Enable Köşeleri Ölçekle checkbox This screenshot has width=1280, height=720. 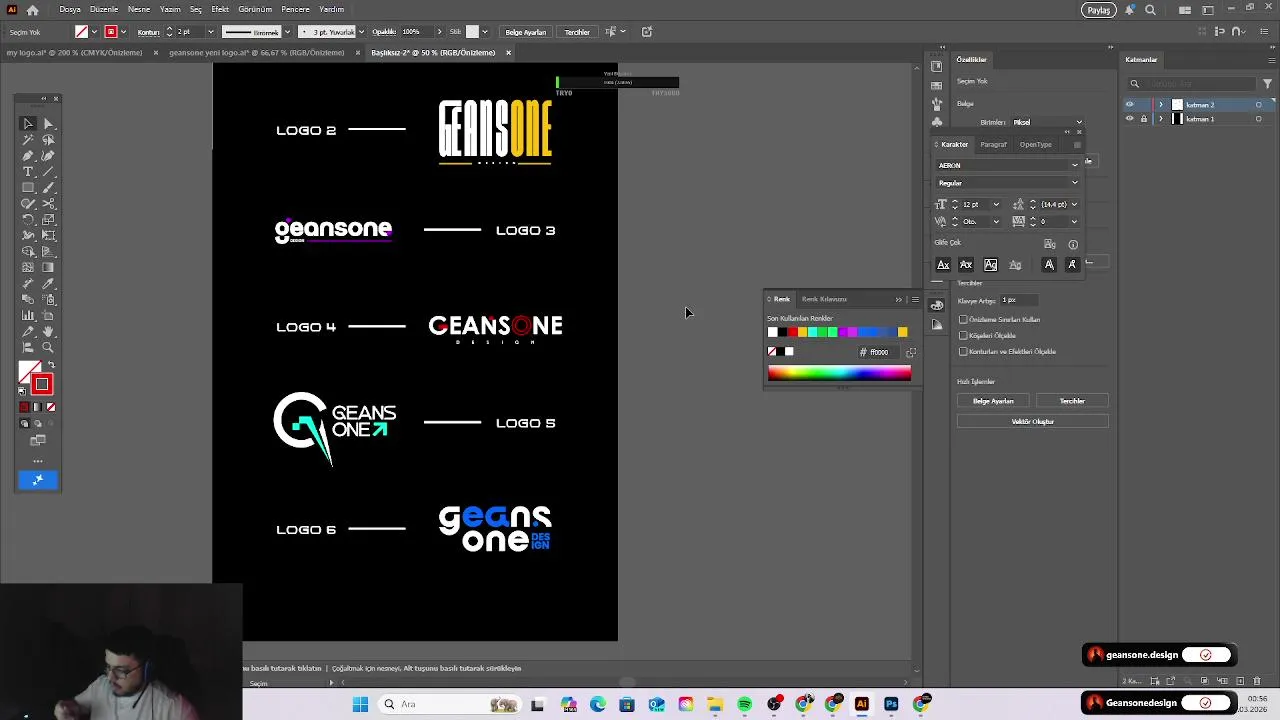(963, 336)
